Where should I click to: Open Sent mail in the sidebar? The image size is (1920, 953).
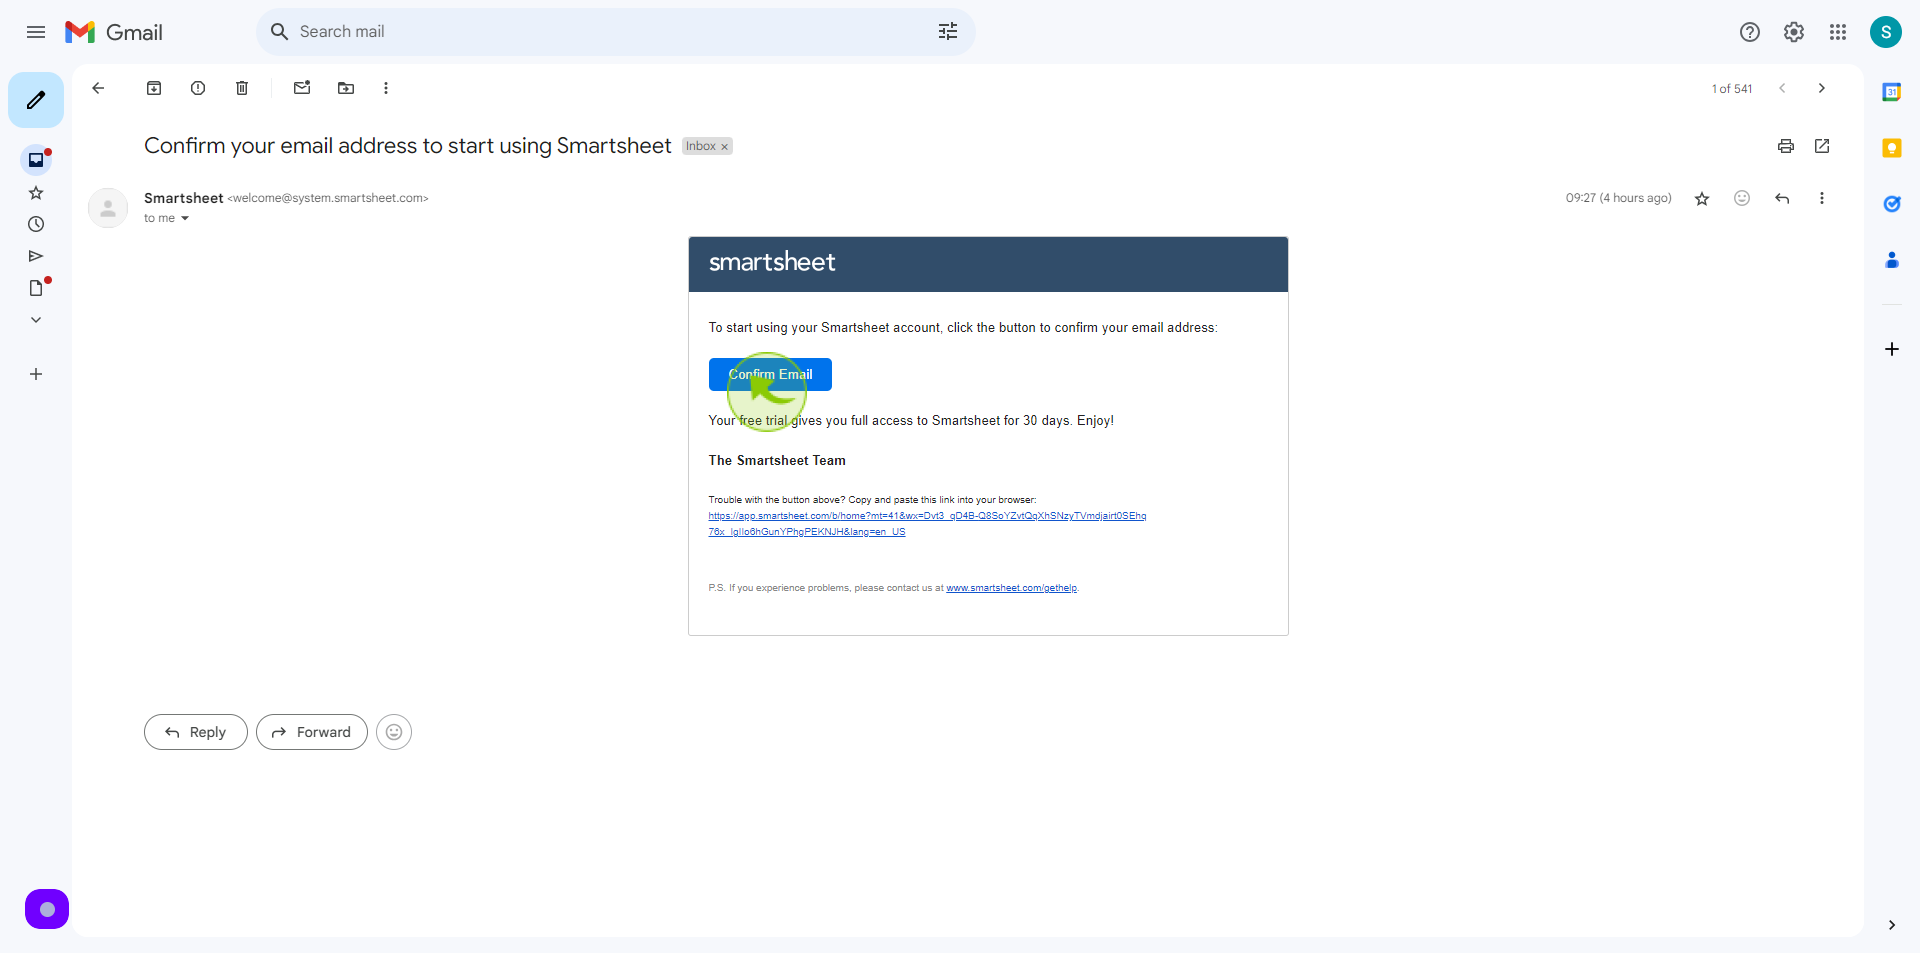pyautogui.click(x=36, y=256)
